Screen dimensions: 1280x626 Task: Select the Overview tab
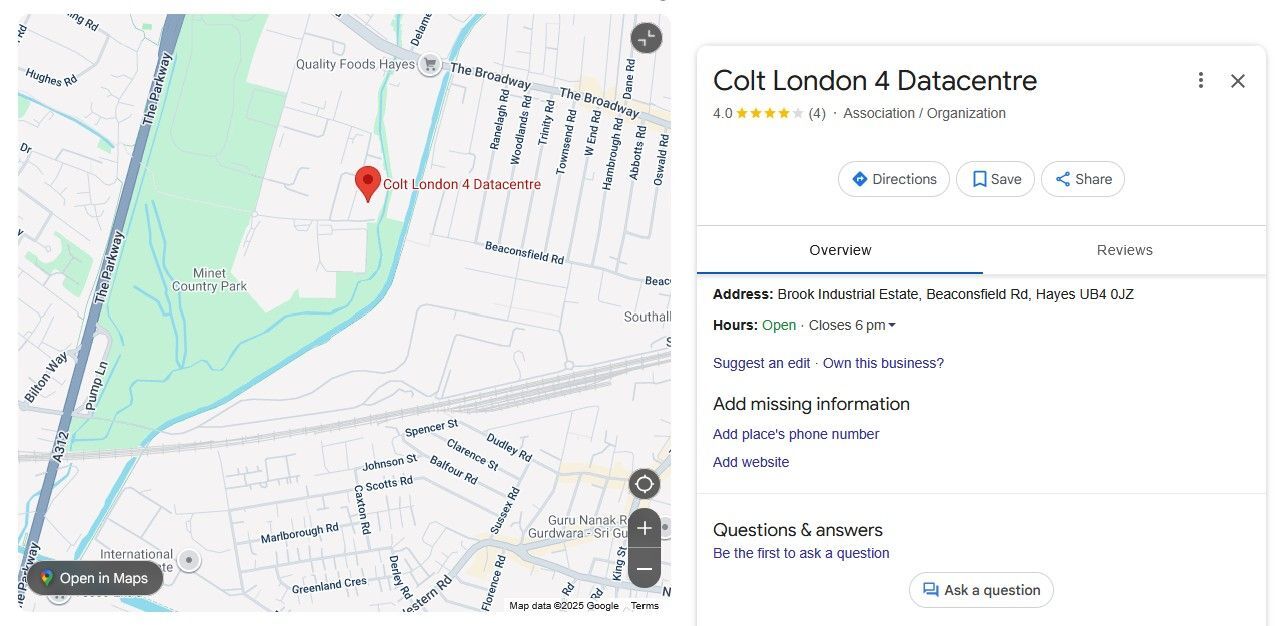[x=840, y=250]
